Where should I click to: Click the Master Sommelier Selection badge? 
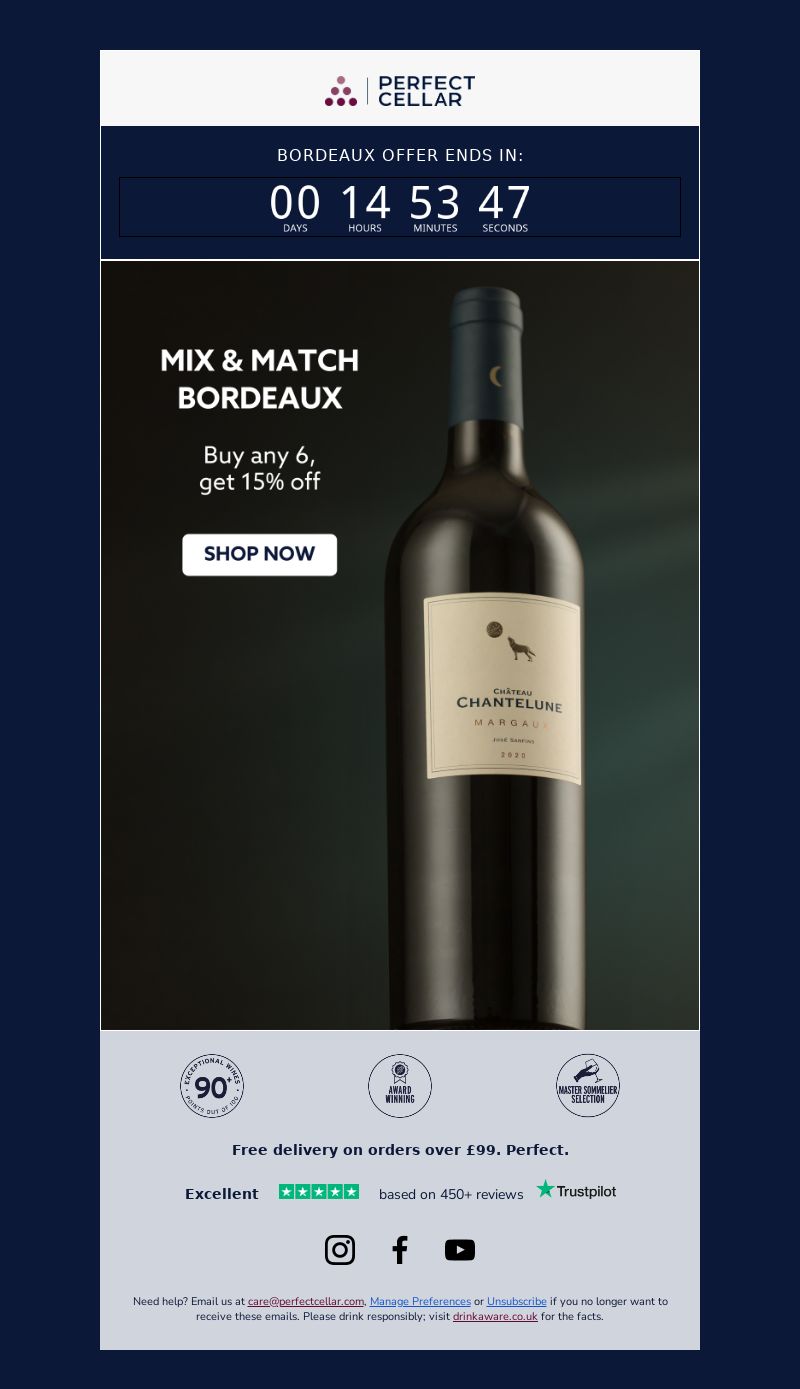(x=588, y=1086)
